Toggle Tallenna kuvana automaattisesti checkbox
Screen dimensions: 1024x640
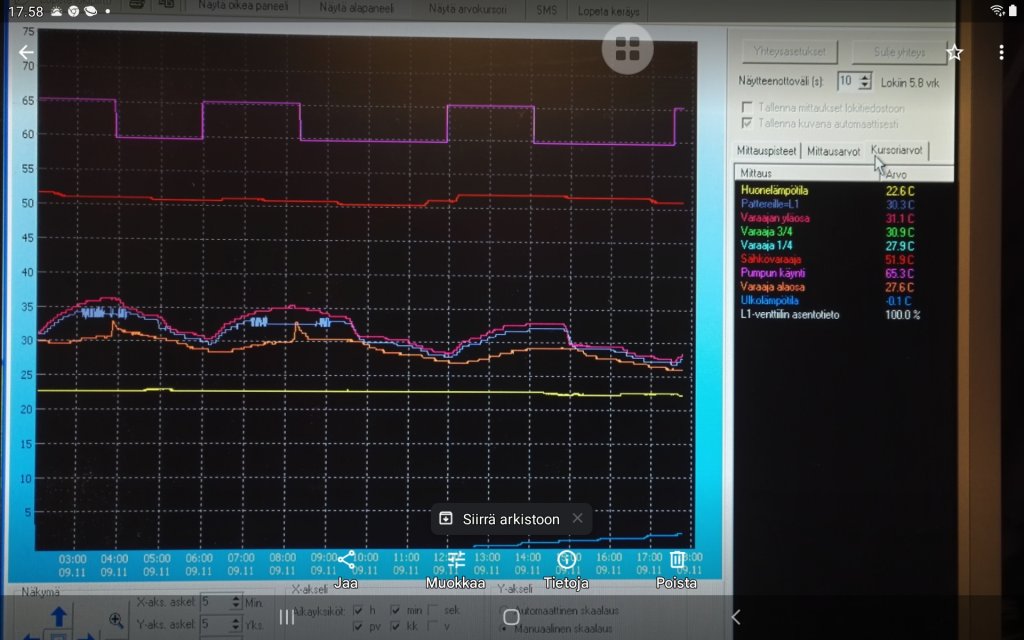pyautogui.click(x=747, y=122)
